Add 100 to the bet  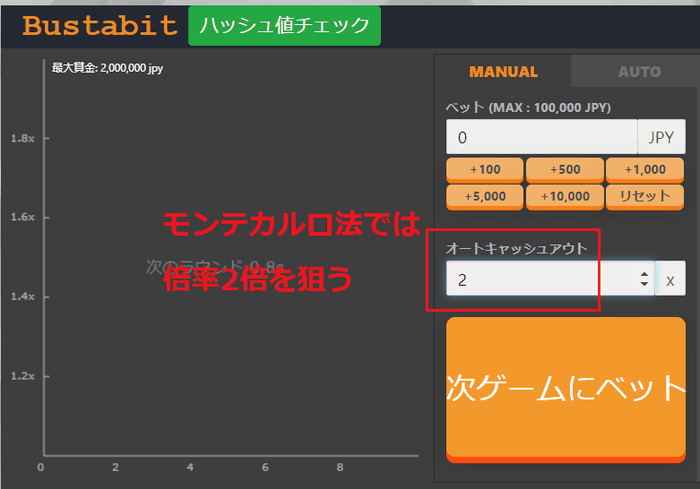(484, 170)
